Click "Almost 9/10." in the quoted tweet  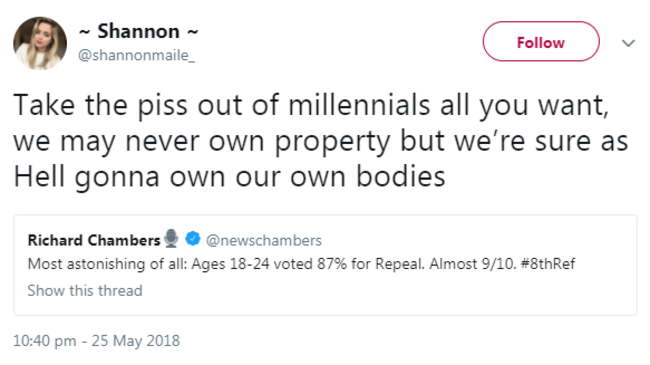[472, 263]
